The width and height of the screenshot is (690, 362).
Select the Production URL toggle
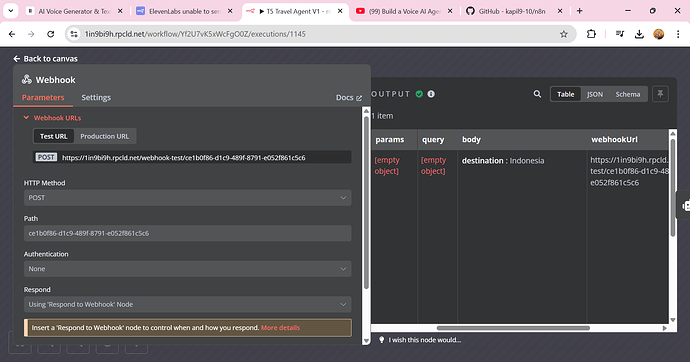coord(105,136)
